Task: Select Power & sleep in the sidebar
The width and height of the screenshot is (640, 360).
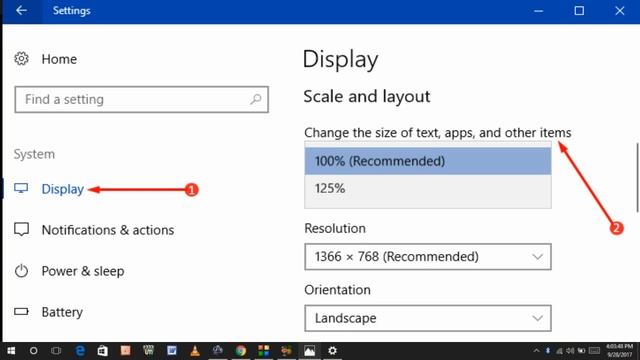Action: click(x=83, y=271)
